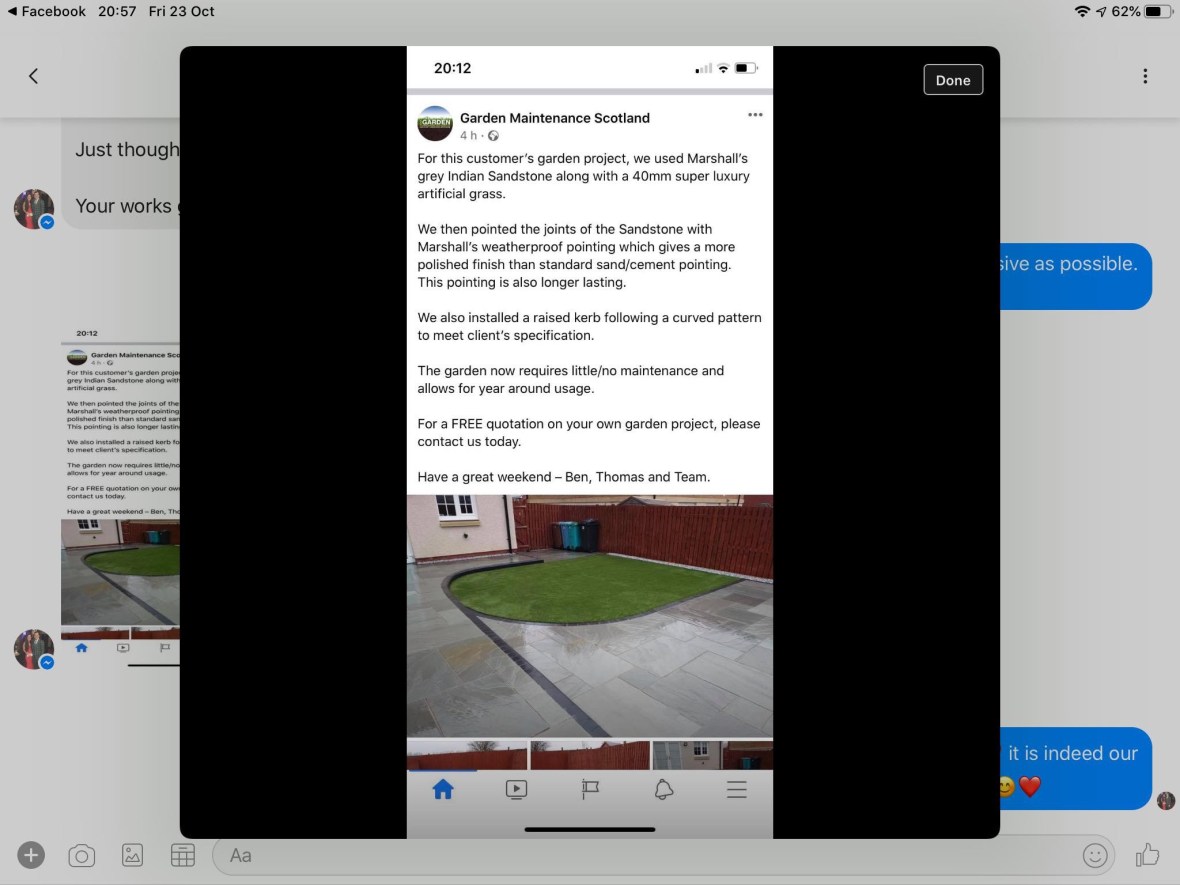Open the three-dot conversation options menu
Viewport: 1180px width, 885px height.
pyautogui.click(x=1144, y=76)
